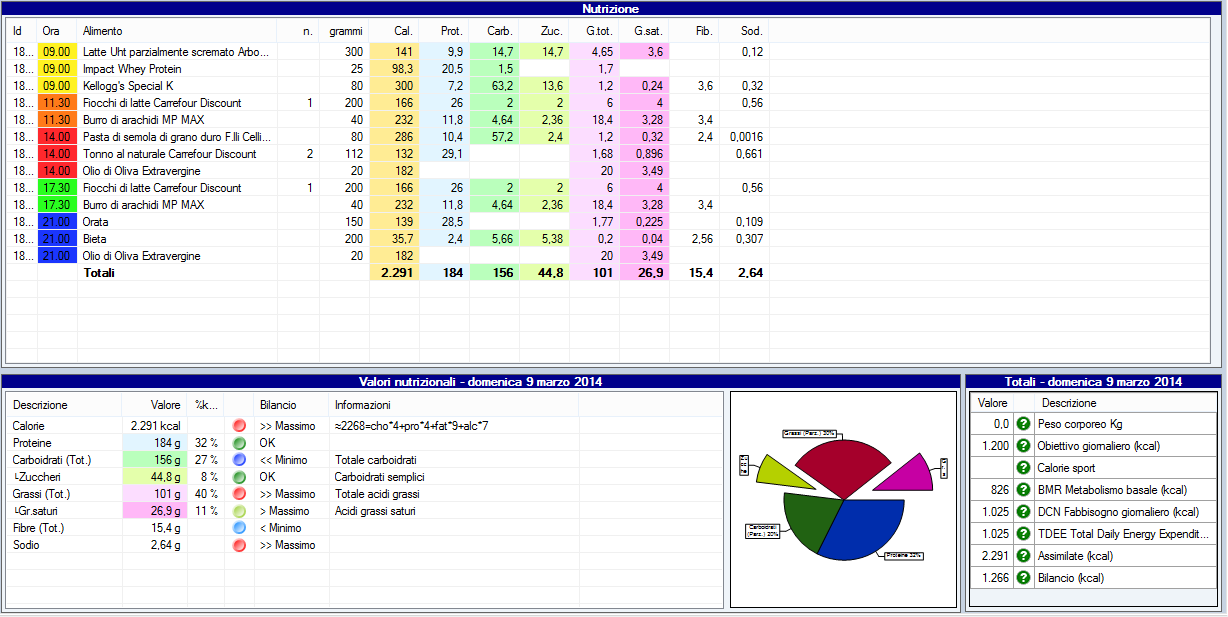Sort the food table by Cal. column header
This screenshot has width=1228, height=617.
404,31
